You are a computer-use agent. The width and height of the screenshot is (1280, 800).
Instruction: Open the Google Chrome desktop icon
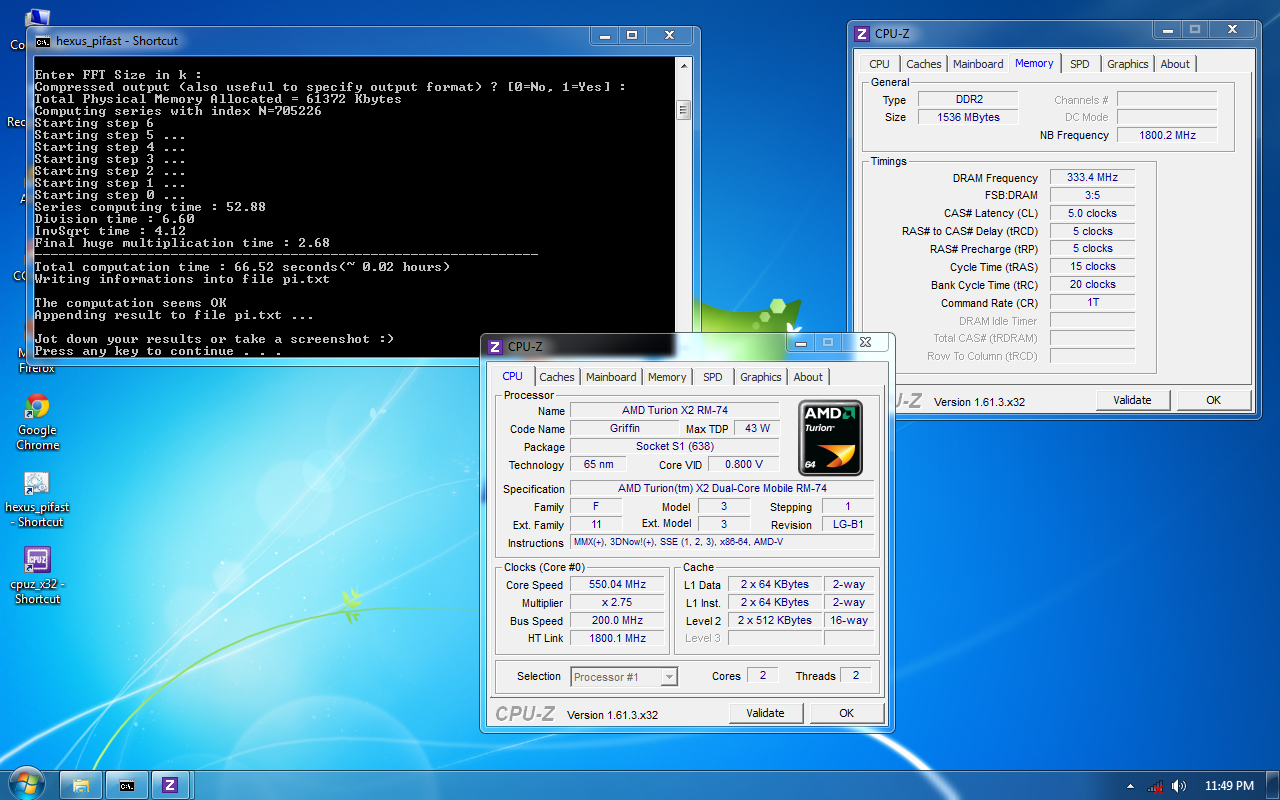click(x=38, y=422)
